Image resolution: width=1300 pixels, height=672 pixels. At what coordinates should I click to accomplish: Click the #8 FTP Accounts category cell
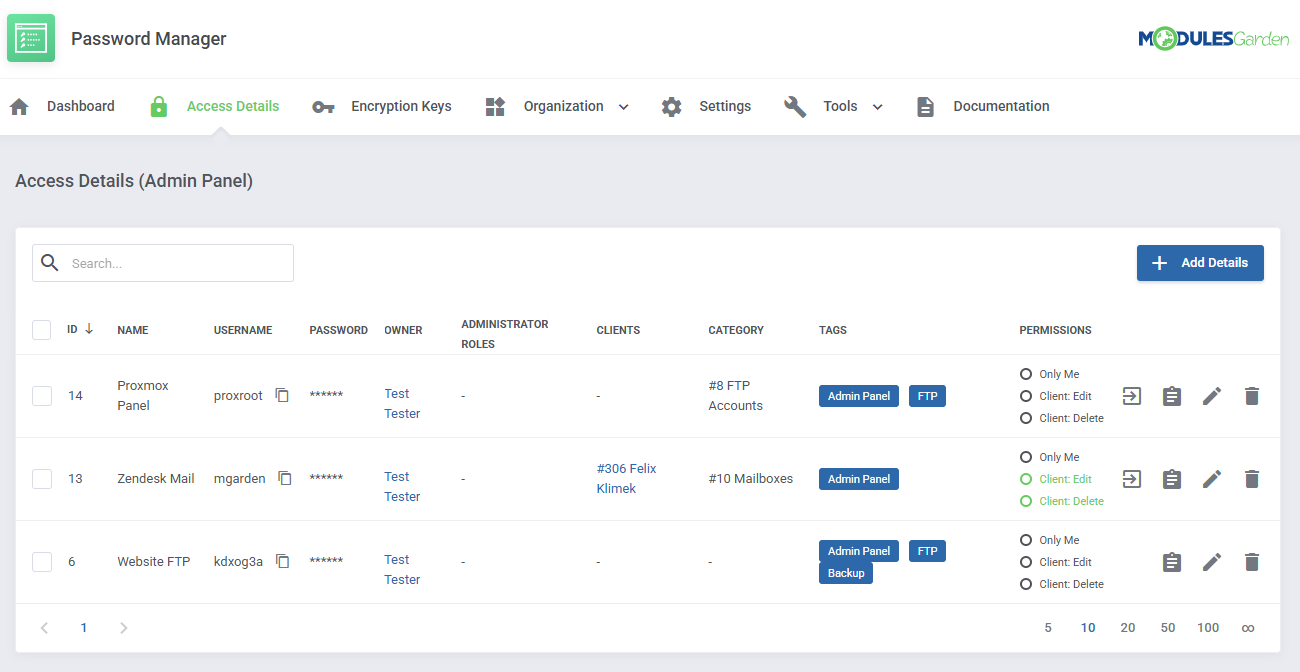[735, 396]
